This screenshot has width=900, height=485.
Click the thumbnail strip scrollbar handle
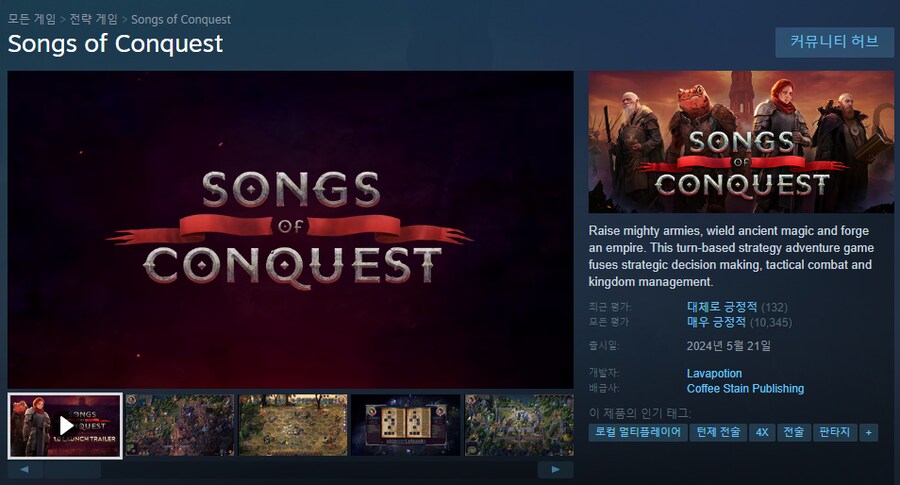coord(72,470)
